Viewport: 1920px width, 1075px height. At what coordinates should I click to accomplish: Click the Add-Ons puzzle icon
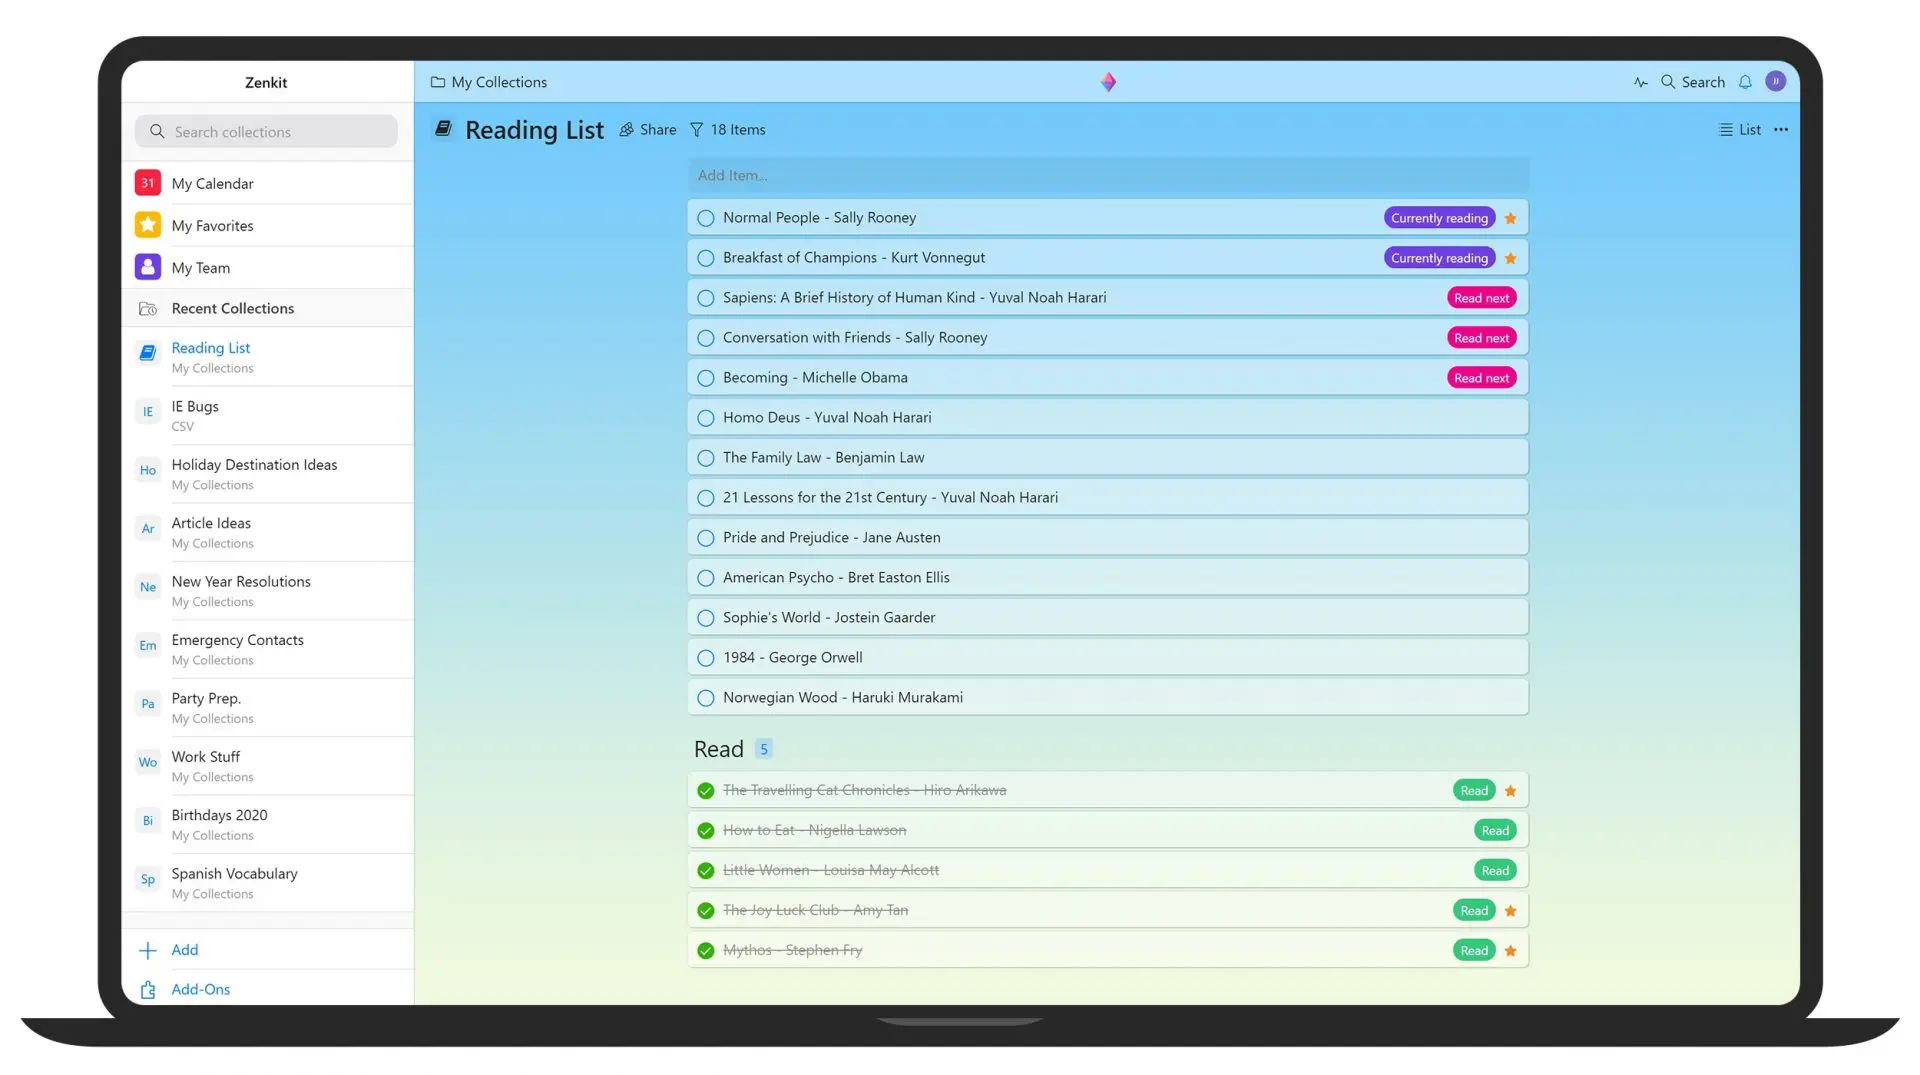(x=148, y=989)
